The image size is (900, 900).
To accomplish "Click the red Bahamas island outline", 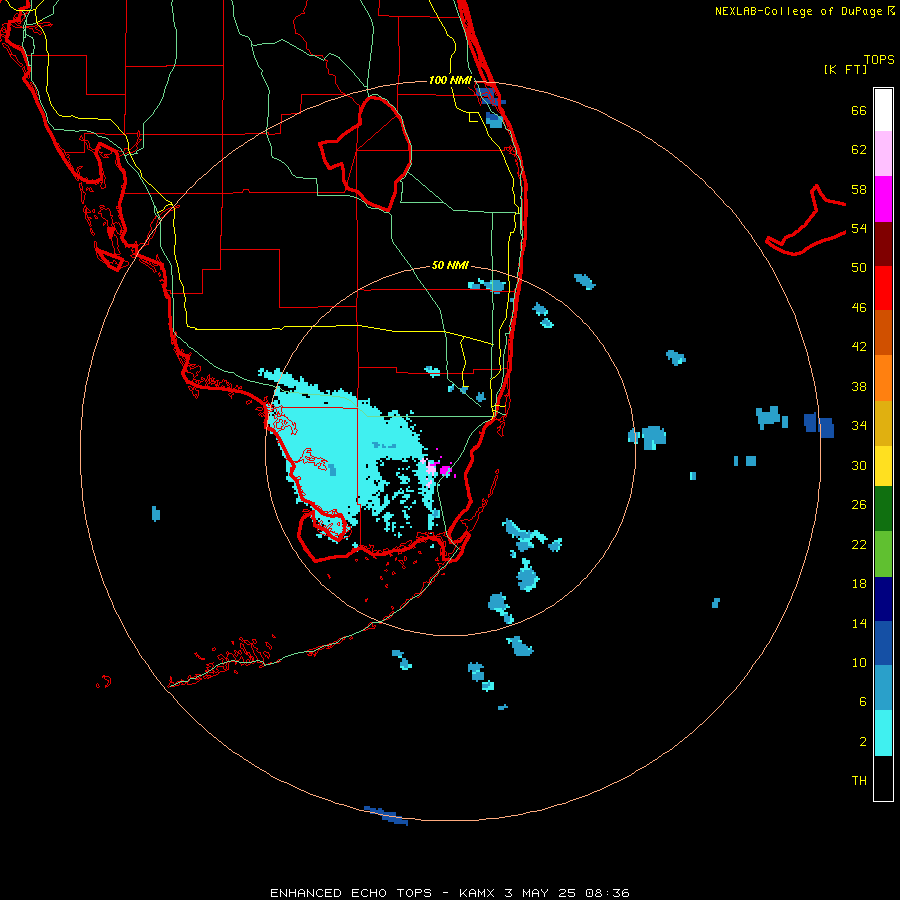I will (806, 221).
